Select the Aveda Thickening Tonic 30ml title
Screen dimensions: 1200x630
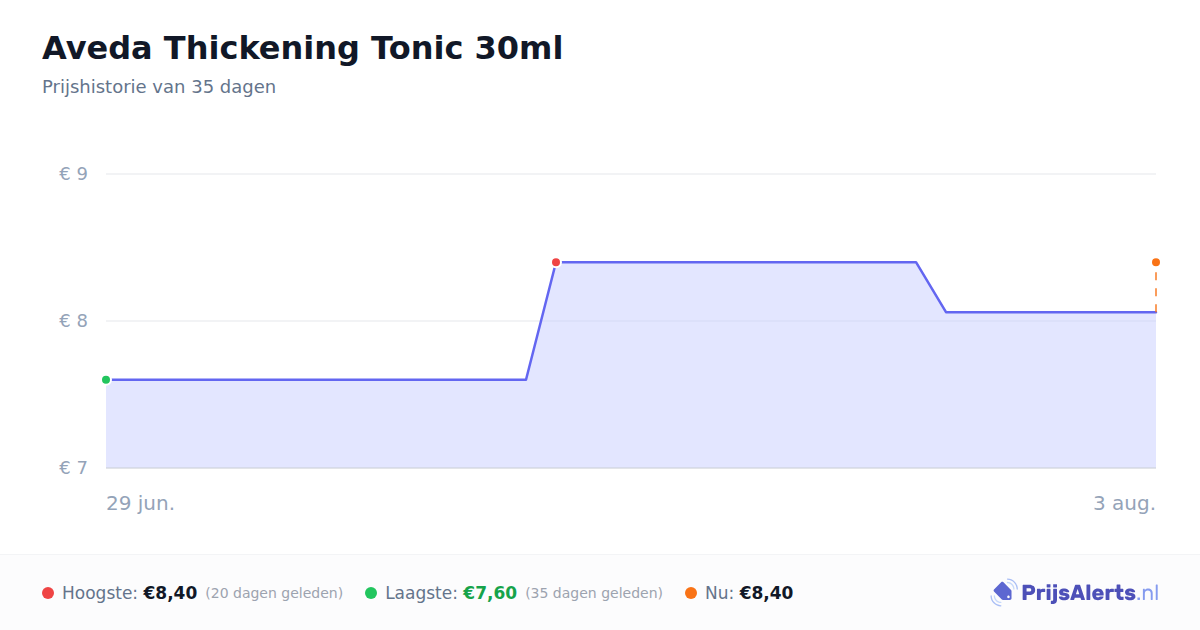pos(302,48)
